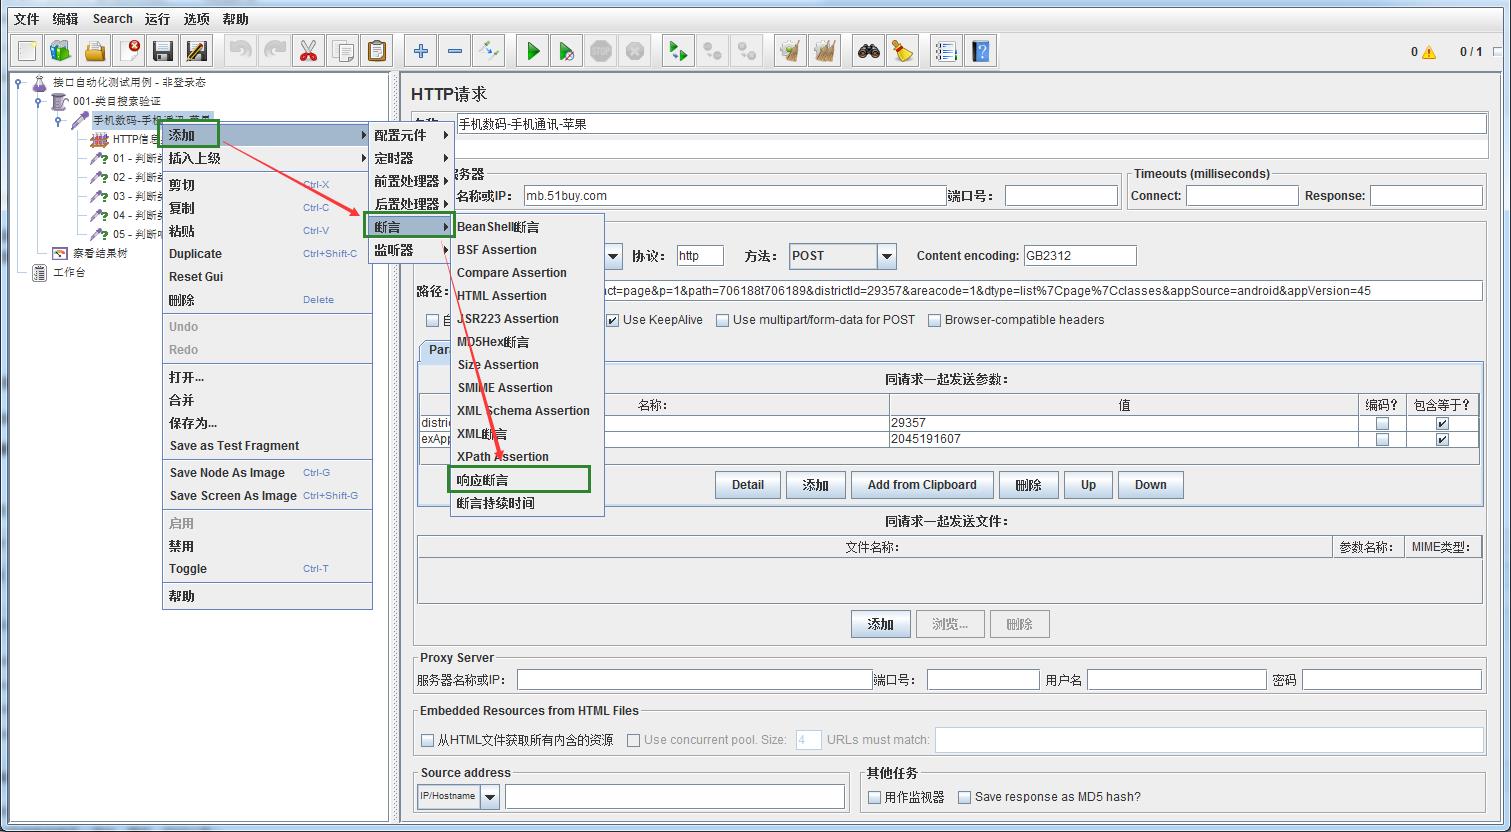1511x832 pixels.
Task: Open the Search menu in menu bar
Action: 112,19
